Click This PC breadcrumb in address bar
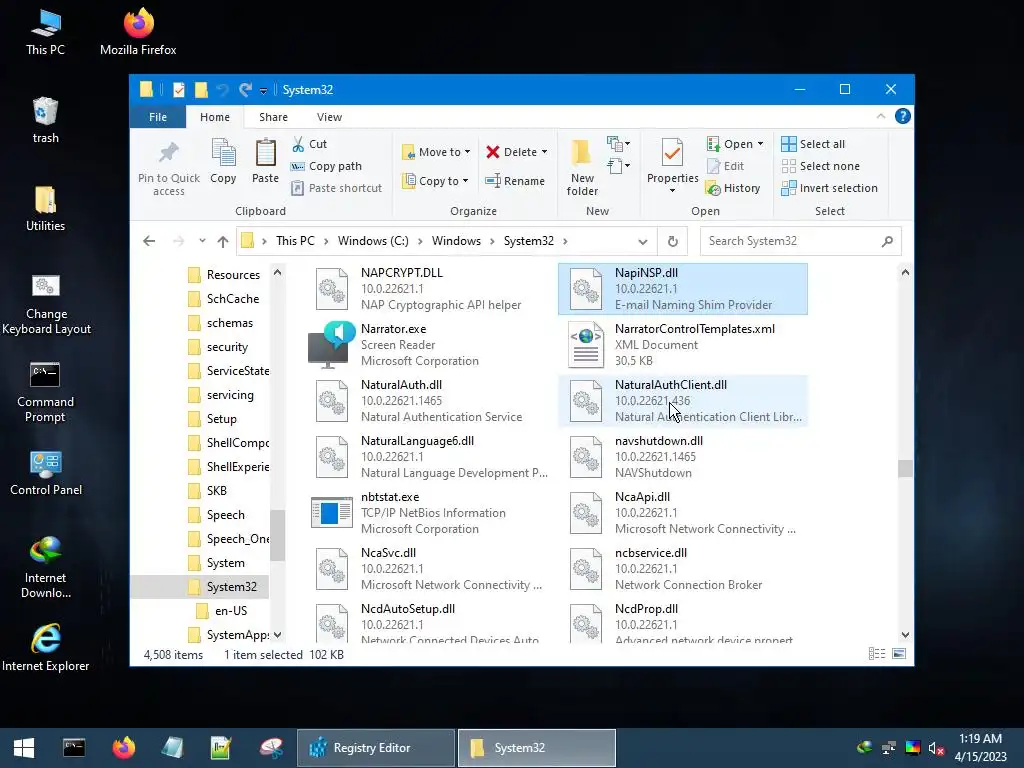Viewport: 1024px width, 768px height. point(295,241)
